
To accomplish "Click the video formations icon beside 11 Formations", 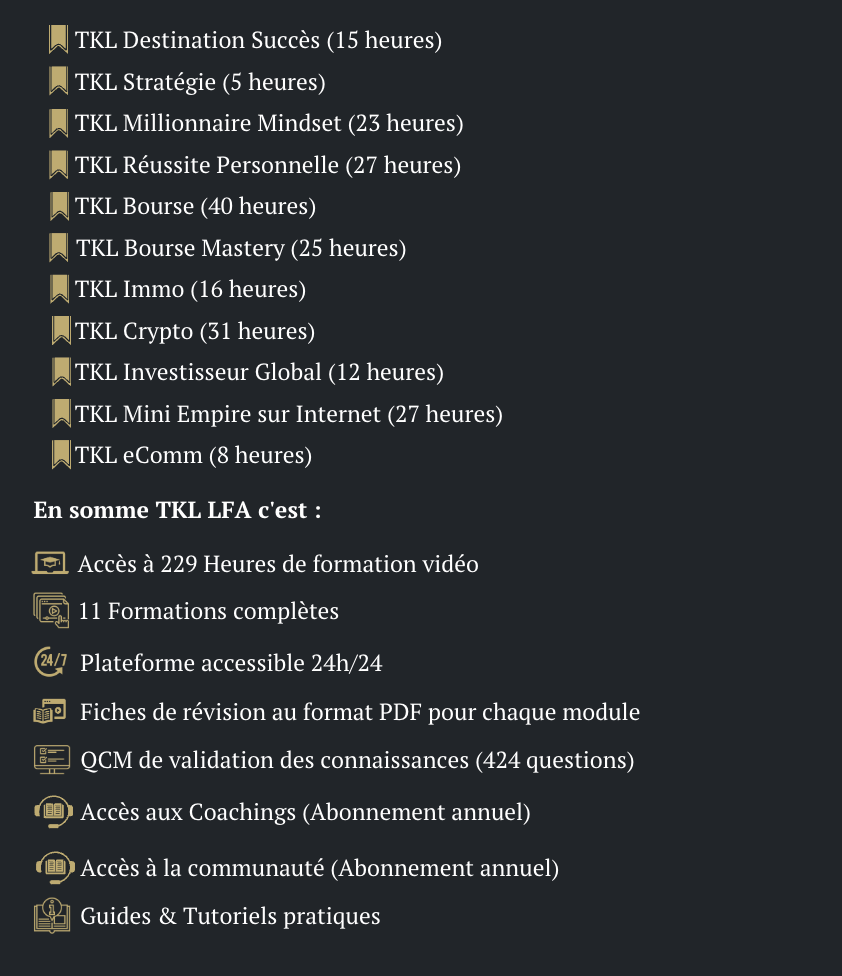I will pos(51,610).
